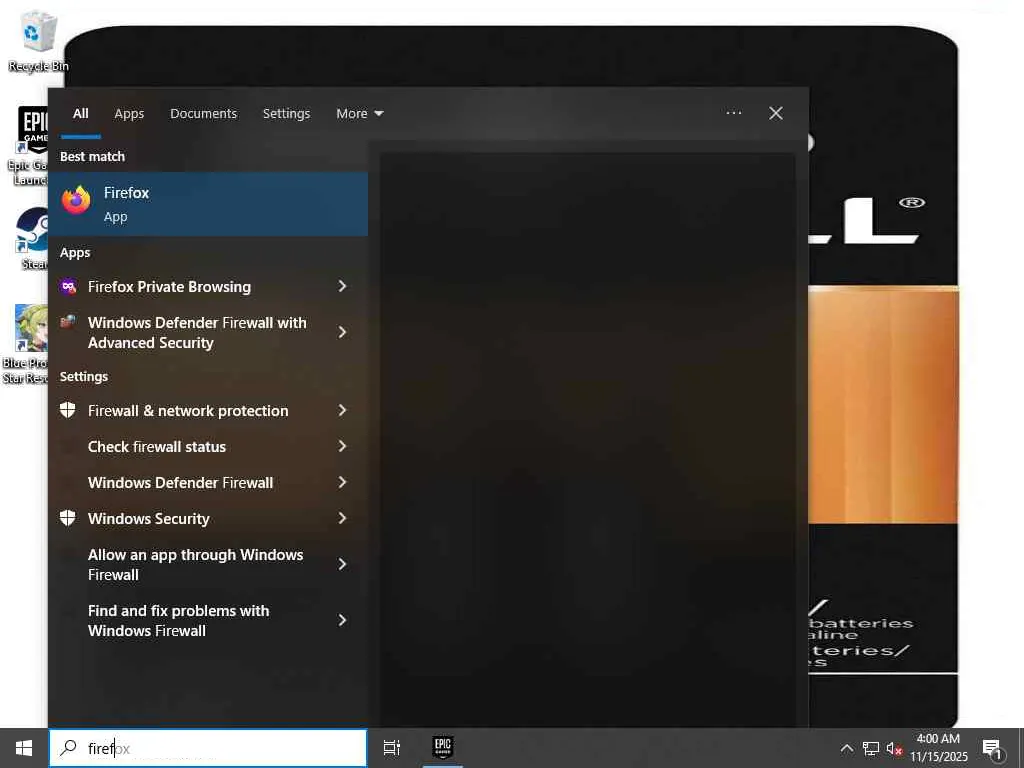
Task: Click the shield icon beside Firewall & network protection
Action: [68, 410]
